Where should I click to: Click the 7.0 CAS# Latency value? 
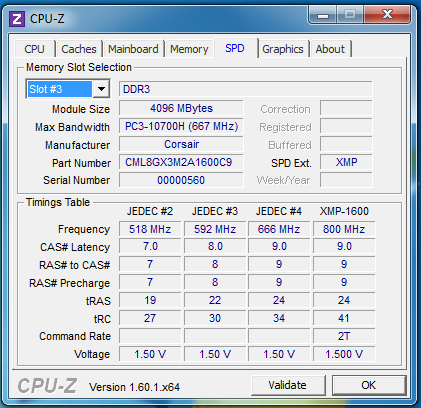[x=150, y=246]
